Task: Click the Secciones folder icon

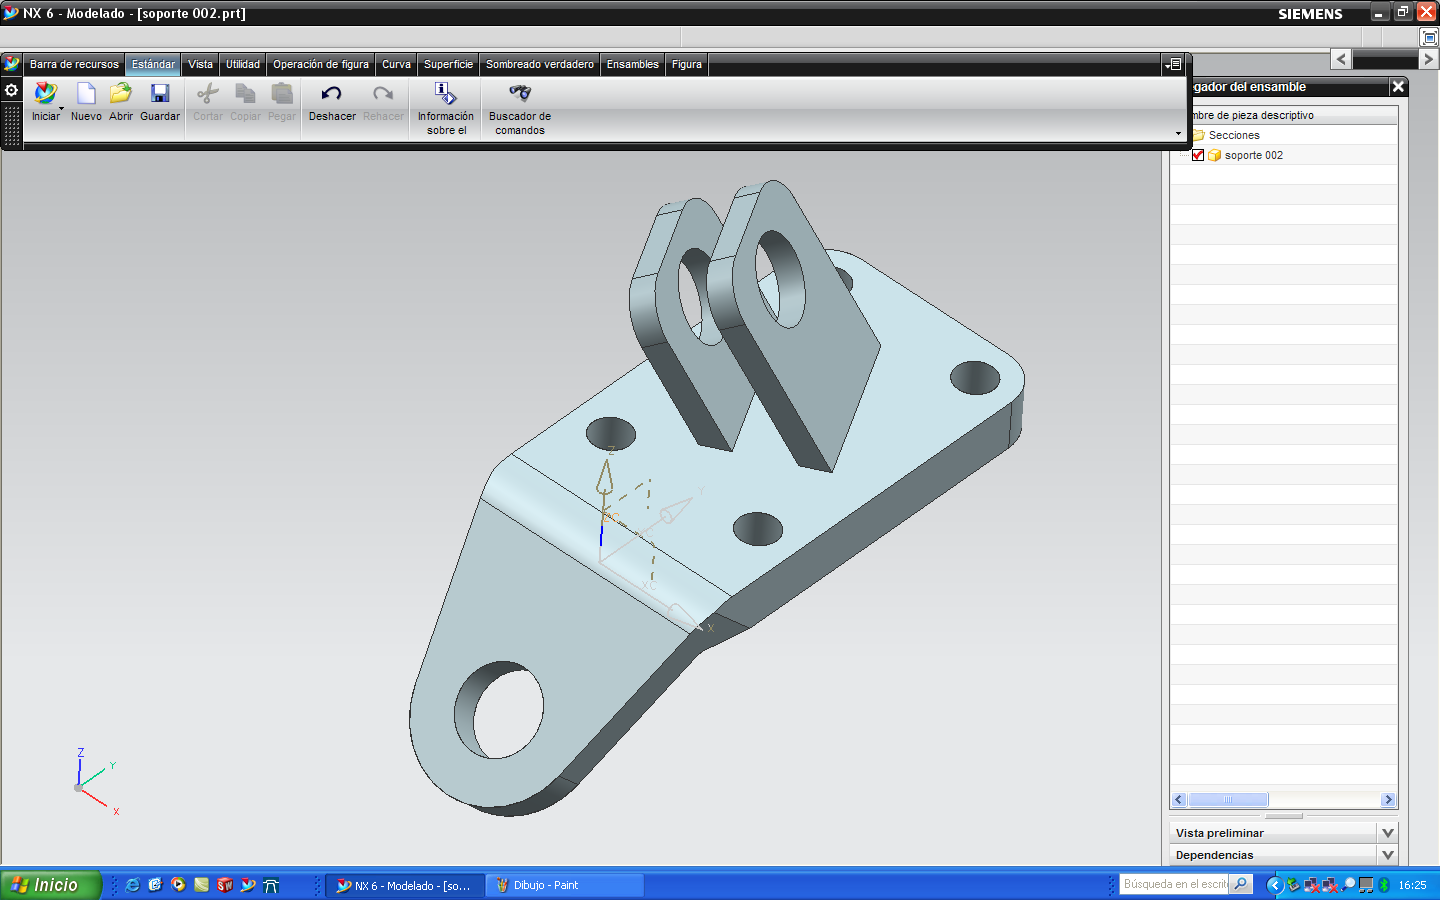Action: tap(1198, 135)
